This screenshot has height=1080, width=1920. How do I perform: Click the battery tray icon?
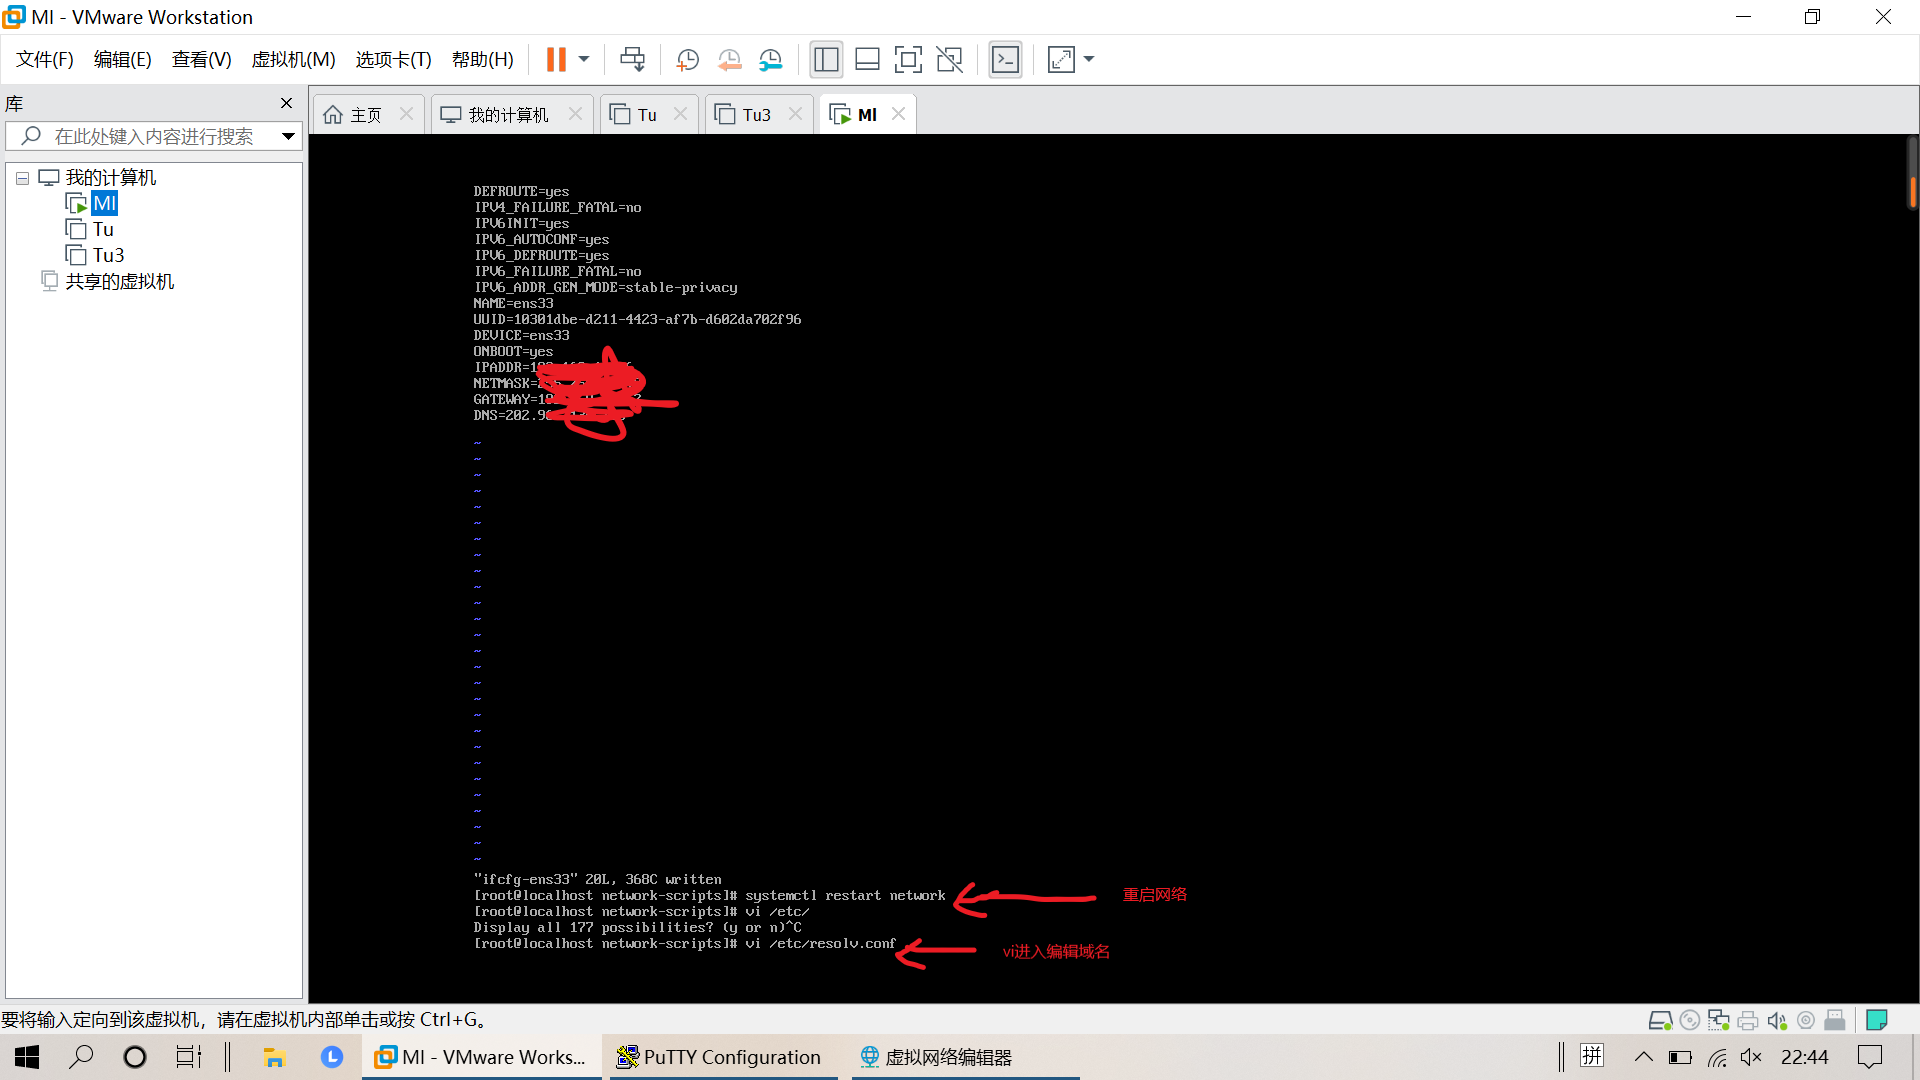[x=1680, y=1057]
